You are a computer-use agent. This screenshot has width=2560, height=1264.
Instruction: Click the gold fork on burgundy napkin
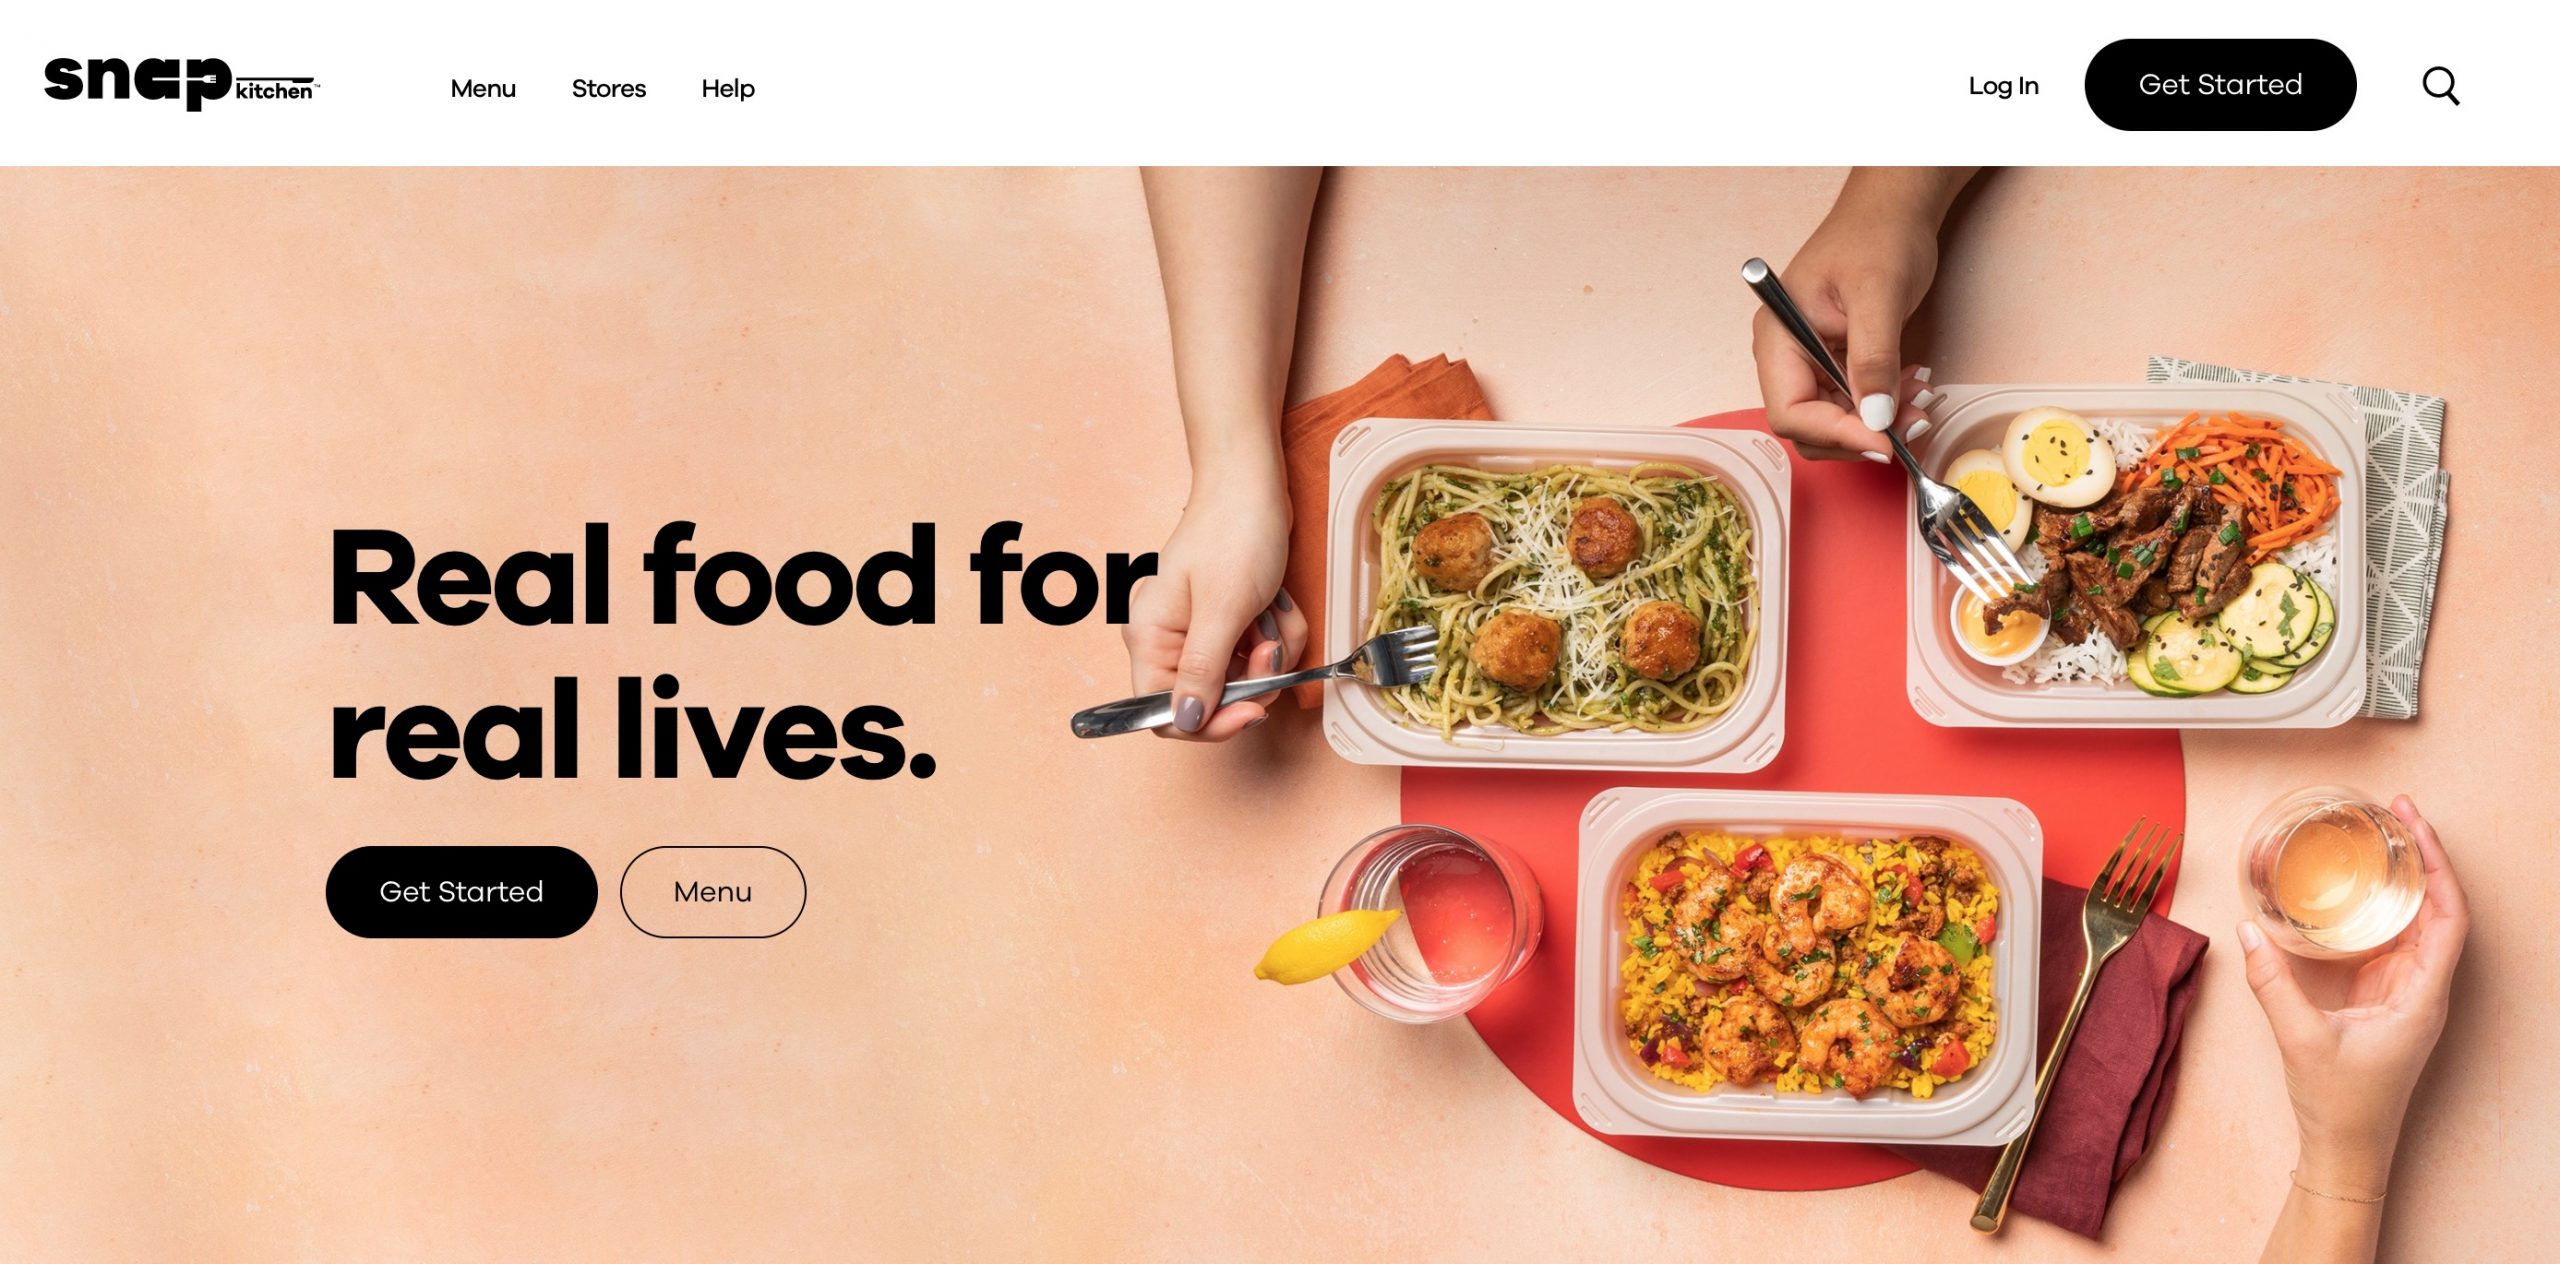pos(2075,1025)
